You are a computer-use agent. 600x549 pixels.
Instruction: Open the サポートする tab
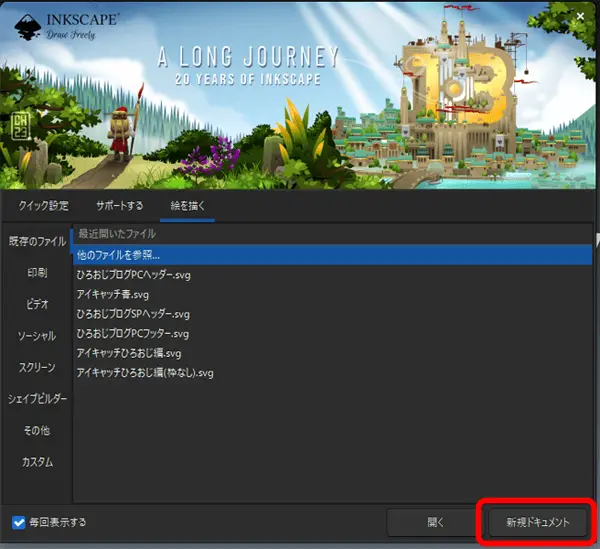click(x=120, y=205)
